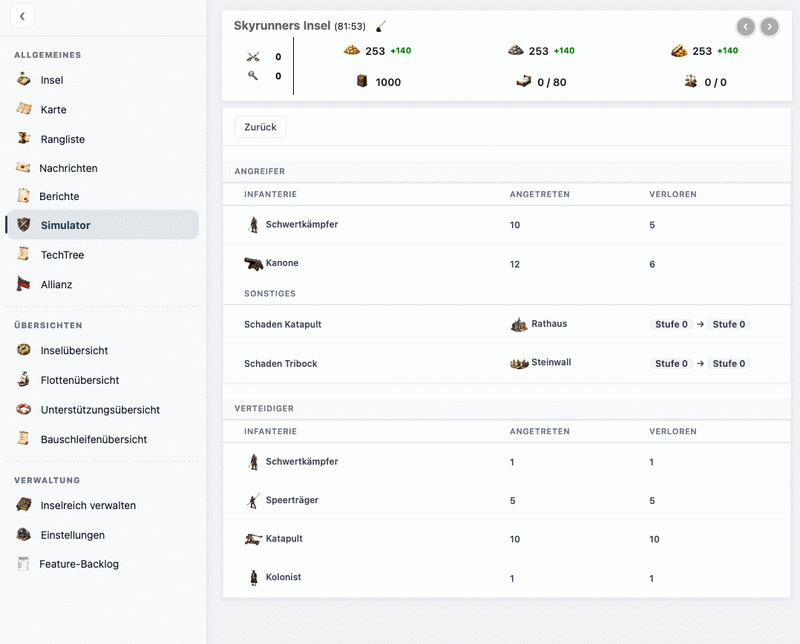Screen dimensions: 800x644
Task: Click the Berichte scroll icon
Action: pyautogui.click(x=23, y=195)
